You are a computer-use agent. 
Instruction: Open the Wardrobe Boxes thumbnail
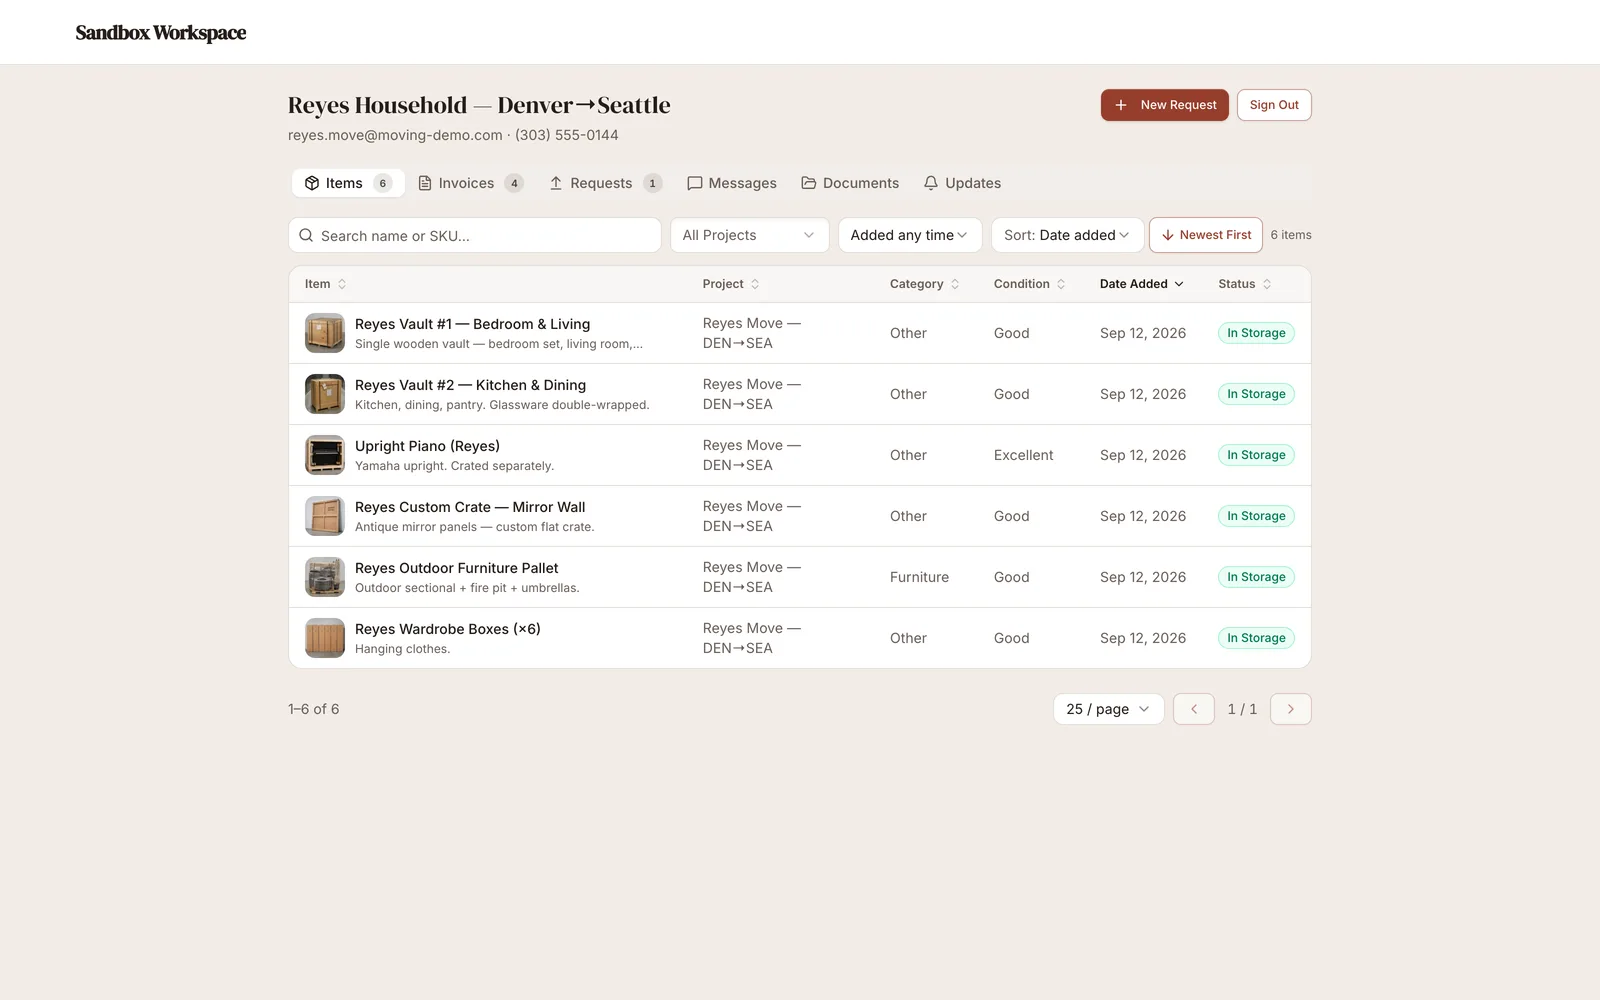tap(325, 638)
